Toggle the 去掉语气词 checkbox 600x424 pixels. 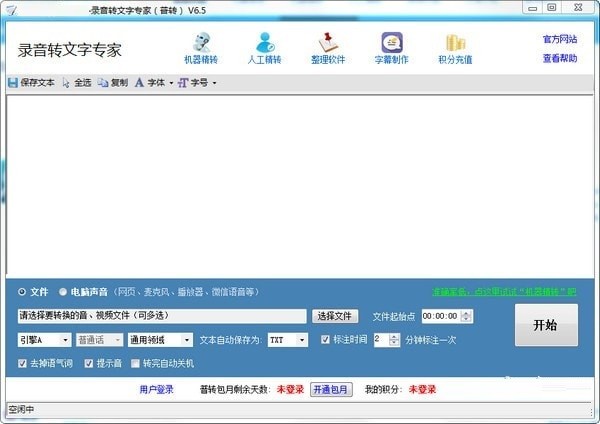click(22, 363)
